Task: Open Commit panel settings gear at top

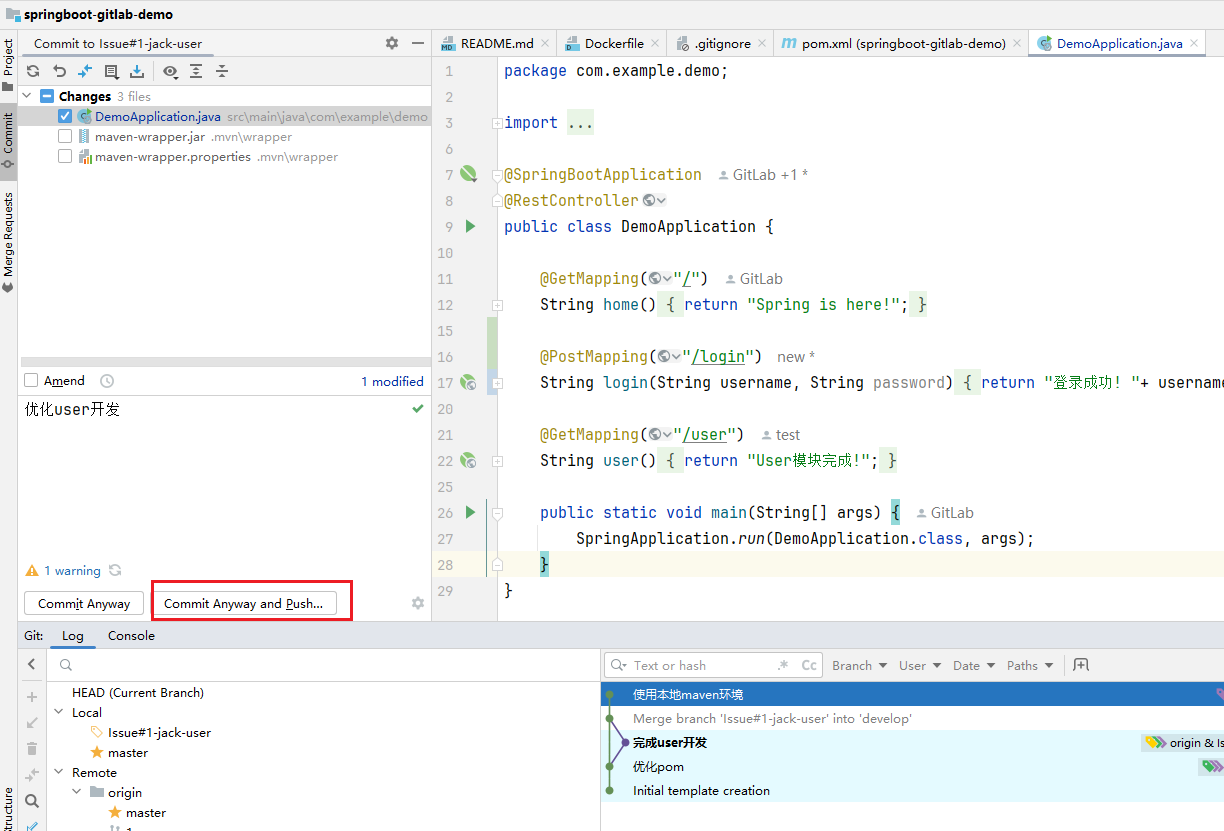Action: (392, 43)
